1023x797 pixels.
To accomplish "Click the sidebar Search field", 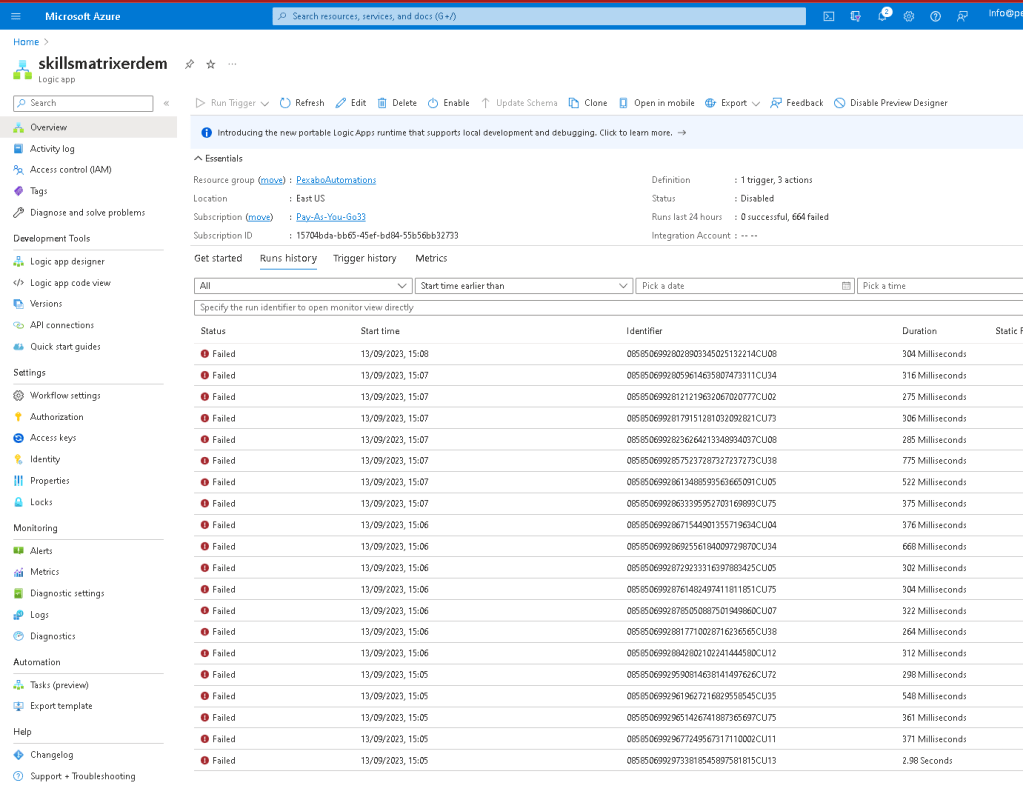I will (x=83, y=103).
